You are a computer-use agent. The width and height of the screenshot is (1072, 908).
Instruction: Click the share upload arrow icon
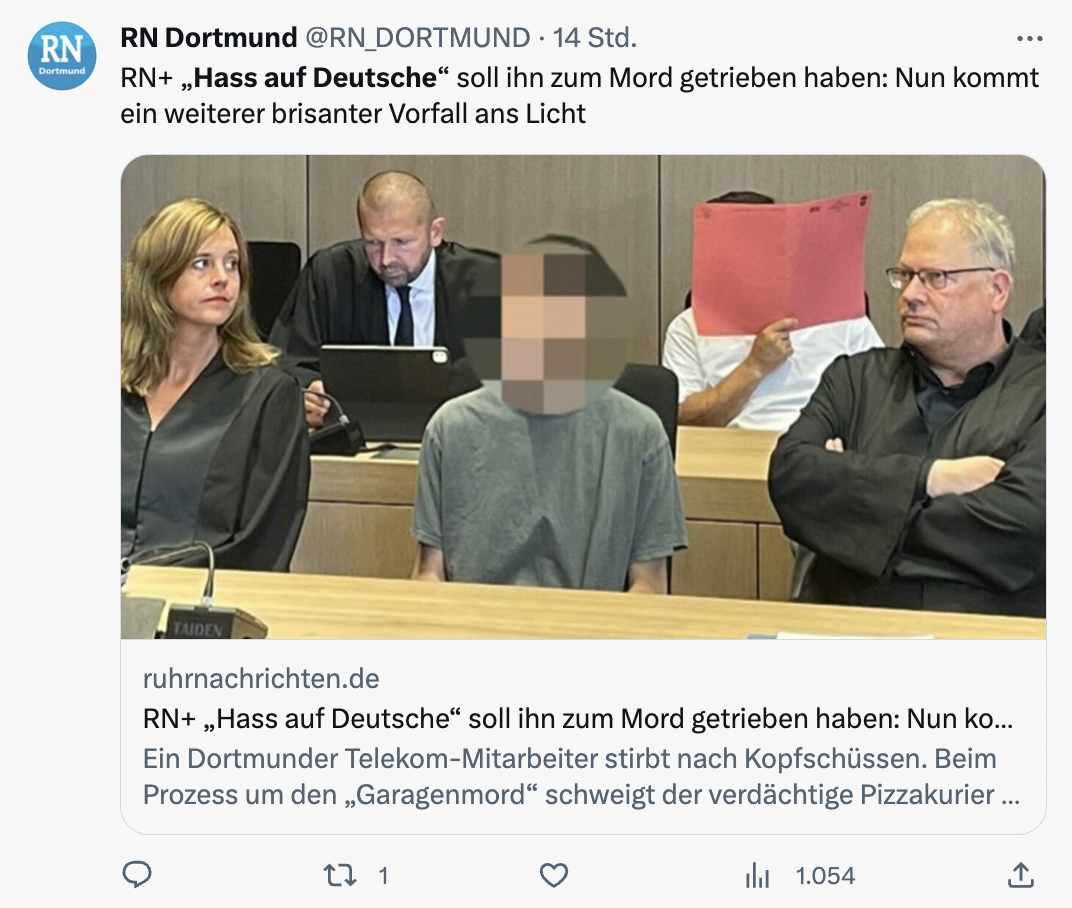(x=1021, y=874)
